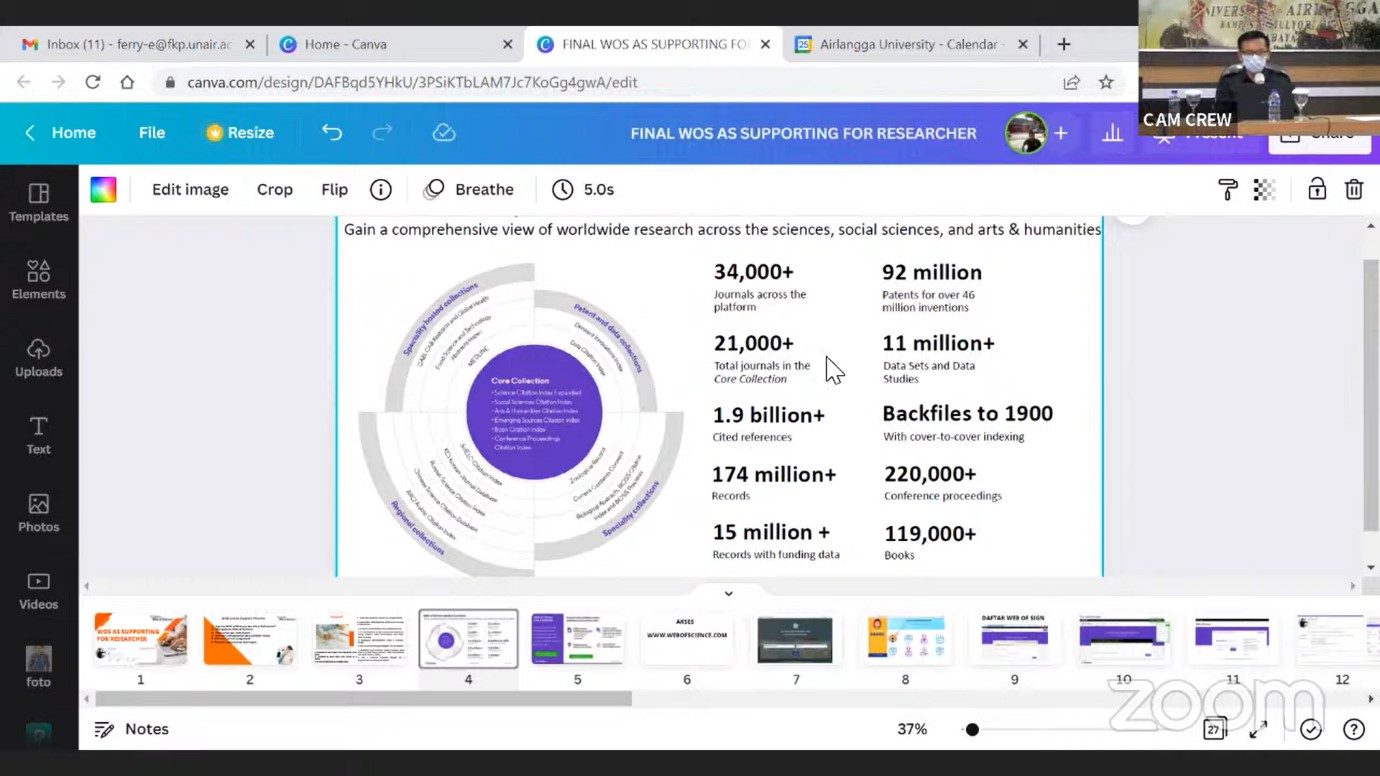This screenshot has height=776, width=1380.
Task: Click the Edit image button
Action: [x=190, y=190]
